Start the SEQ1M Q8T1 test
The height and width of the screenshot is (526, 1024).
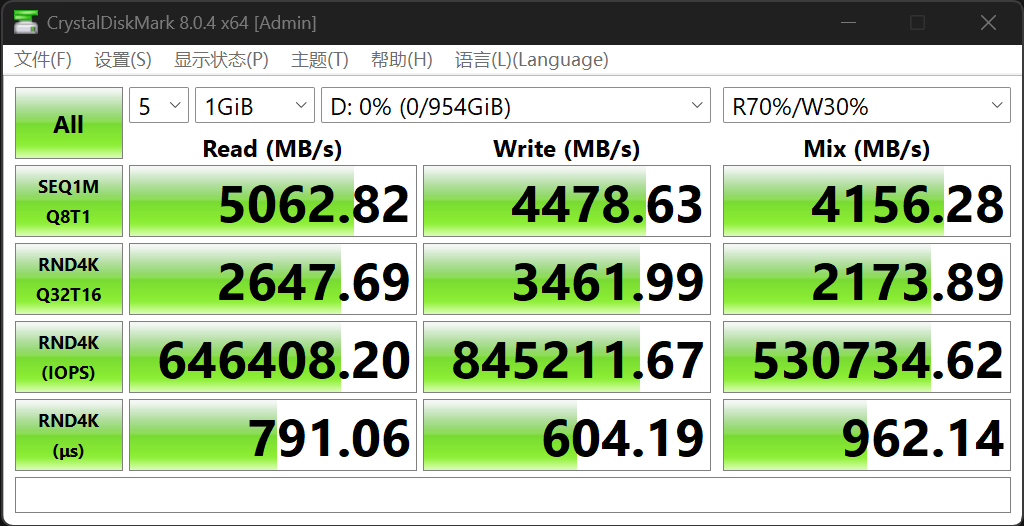click(69, 201)
